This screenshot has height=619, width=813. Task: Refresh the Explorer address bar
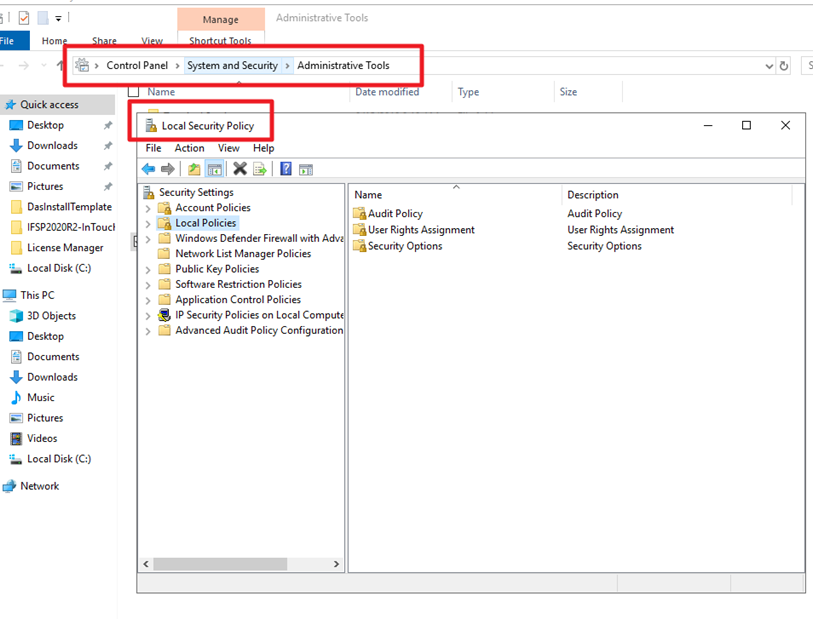click(x=784, y=66)
